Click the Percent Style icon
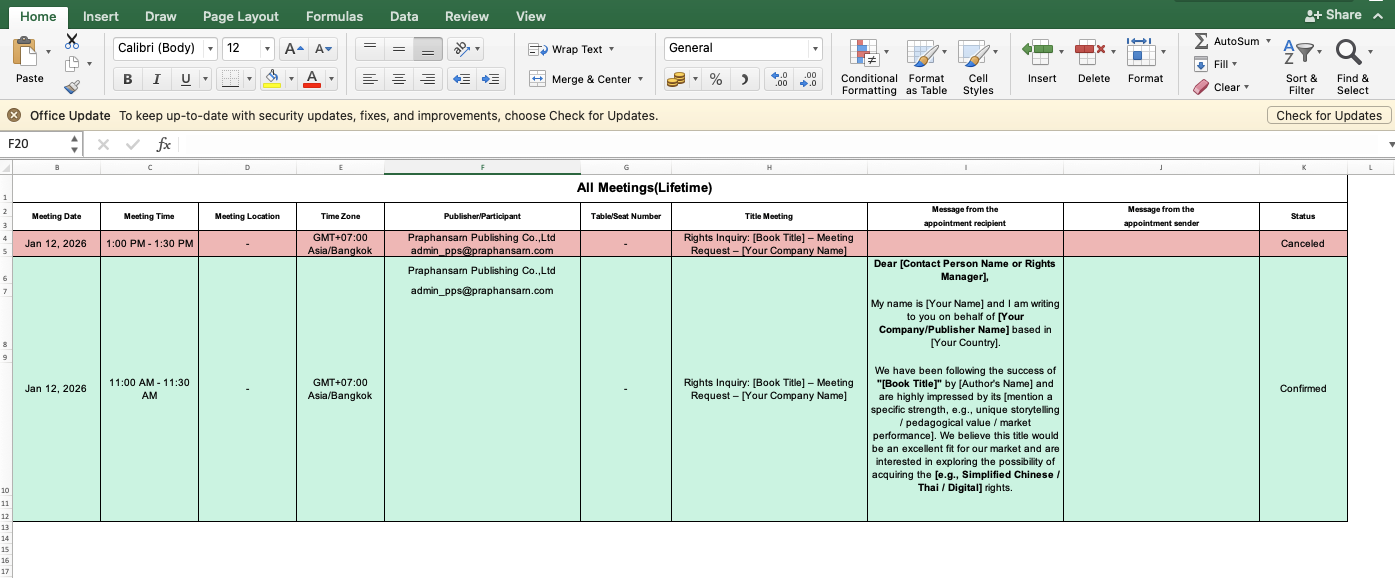 (716, 80)
